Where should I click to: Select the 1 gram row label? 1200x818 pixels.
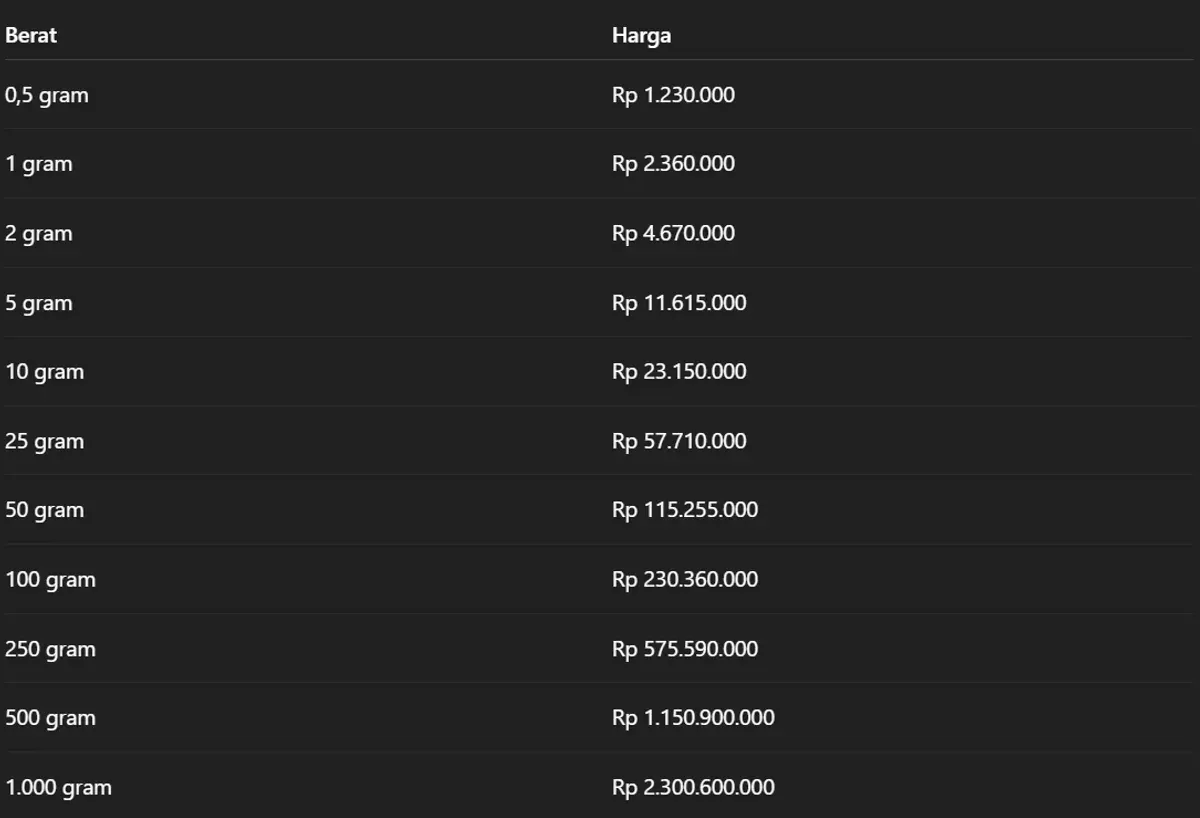coord(39,165)
